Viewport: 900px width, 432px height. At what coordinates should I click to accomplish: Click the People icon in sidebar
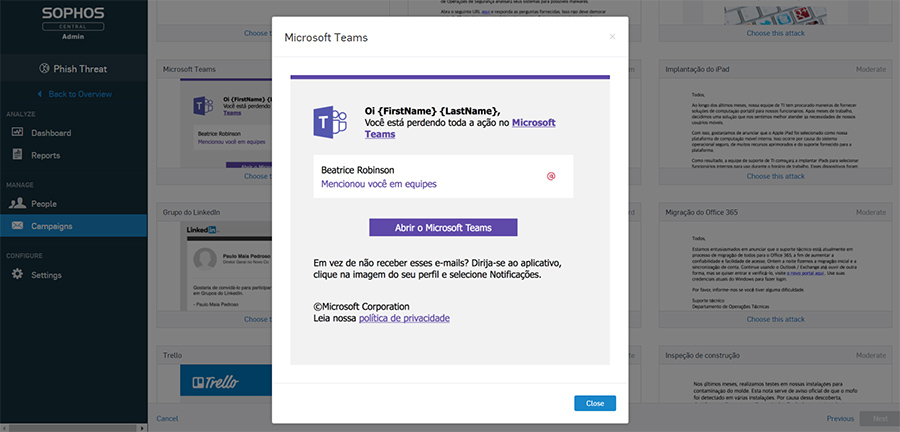pos(17,203)
